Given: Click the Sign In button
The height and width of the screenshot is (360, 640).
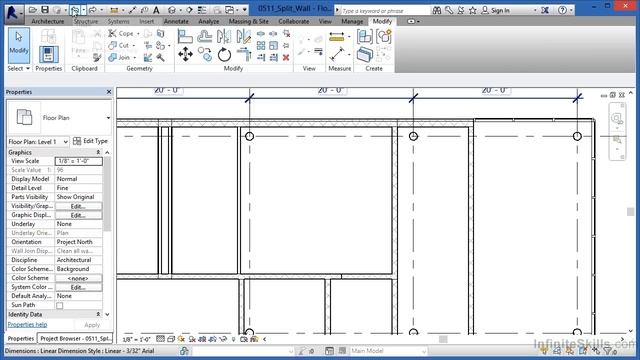Looking at the screenshot, I should 496,10.
